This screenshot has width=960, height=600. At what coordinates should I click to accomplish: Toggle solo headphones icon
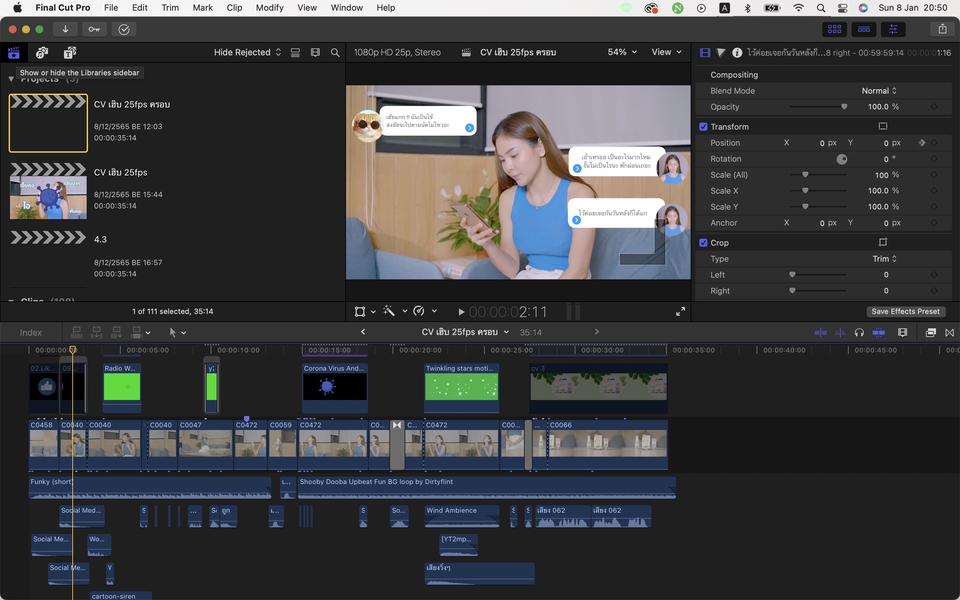[859, 332]
